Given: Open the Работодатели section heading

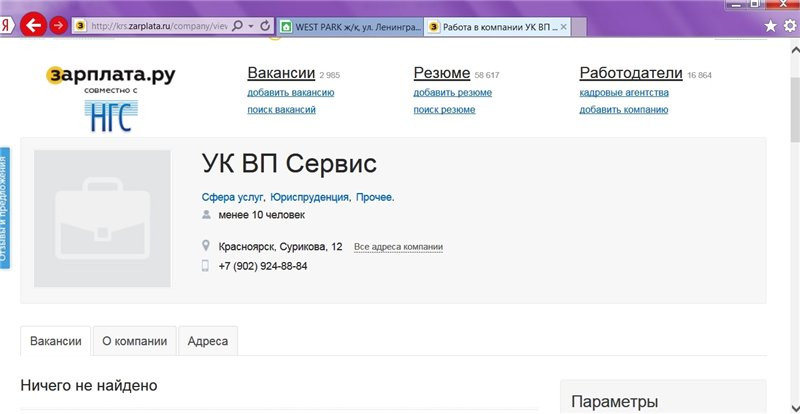Looking at the screenshot, I should click(631, 73).
